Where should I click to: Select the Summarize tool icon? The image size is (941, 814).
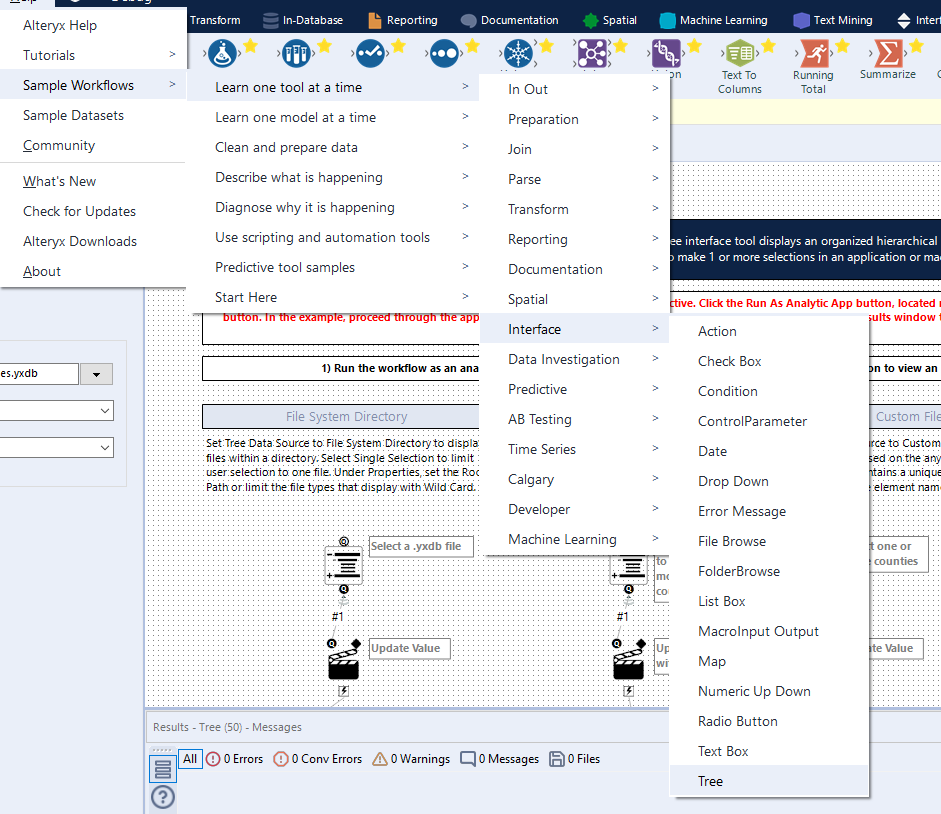click(888, 53)
